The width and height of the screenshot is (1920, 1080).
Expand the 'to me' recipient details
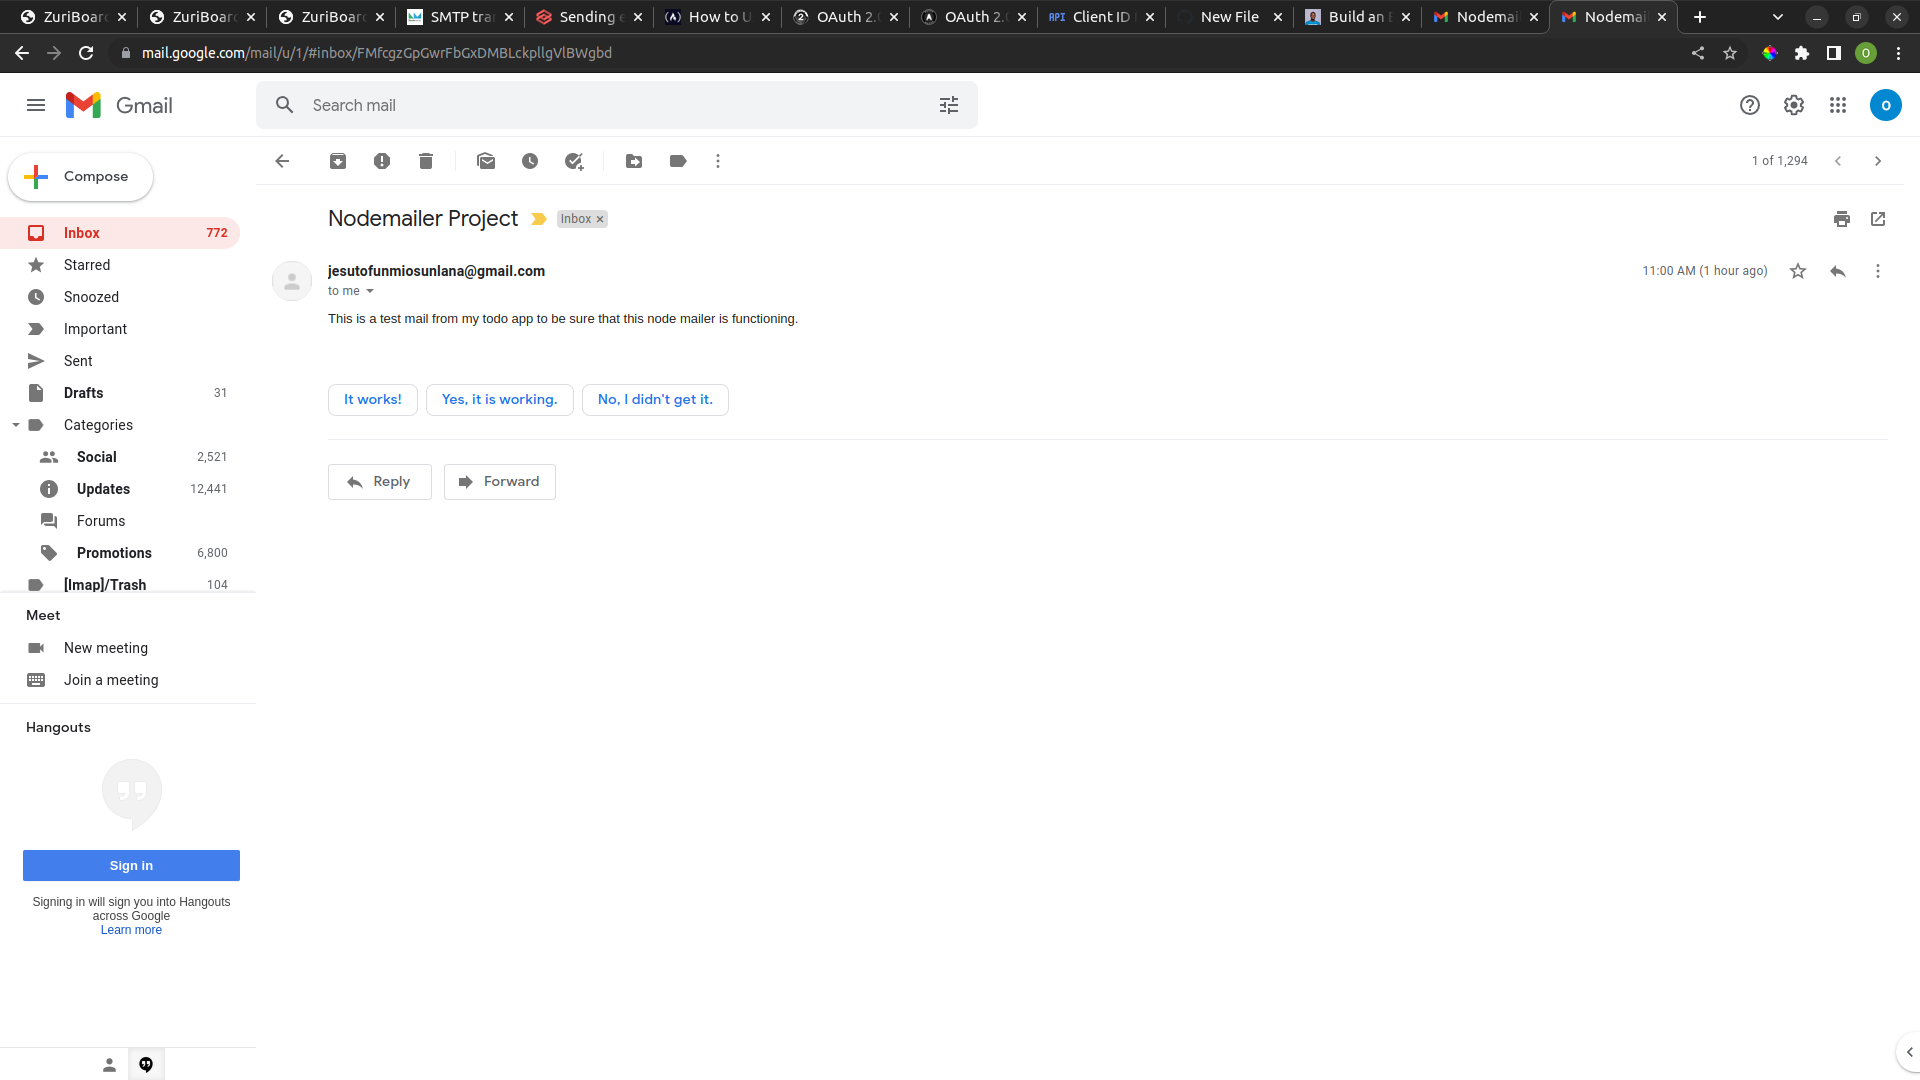coord(370,291)
